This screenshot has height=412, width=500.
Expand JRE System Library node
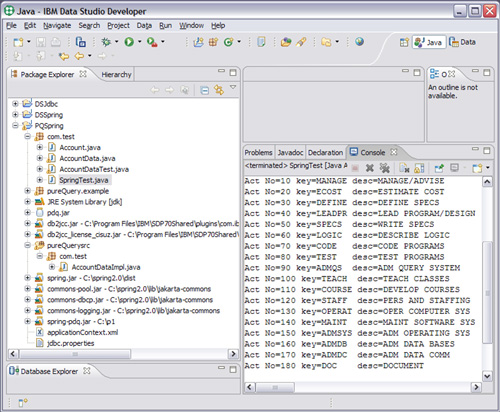point(27,202)
